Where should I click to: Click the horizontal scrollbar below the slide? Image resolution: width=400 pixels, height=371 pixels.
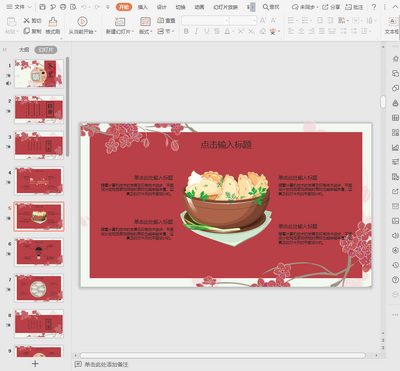pos(222,355)
